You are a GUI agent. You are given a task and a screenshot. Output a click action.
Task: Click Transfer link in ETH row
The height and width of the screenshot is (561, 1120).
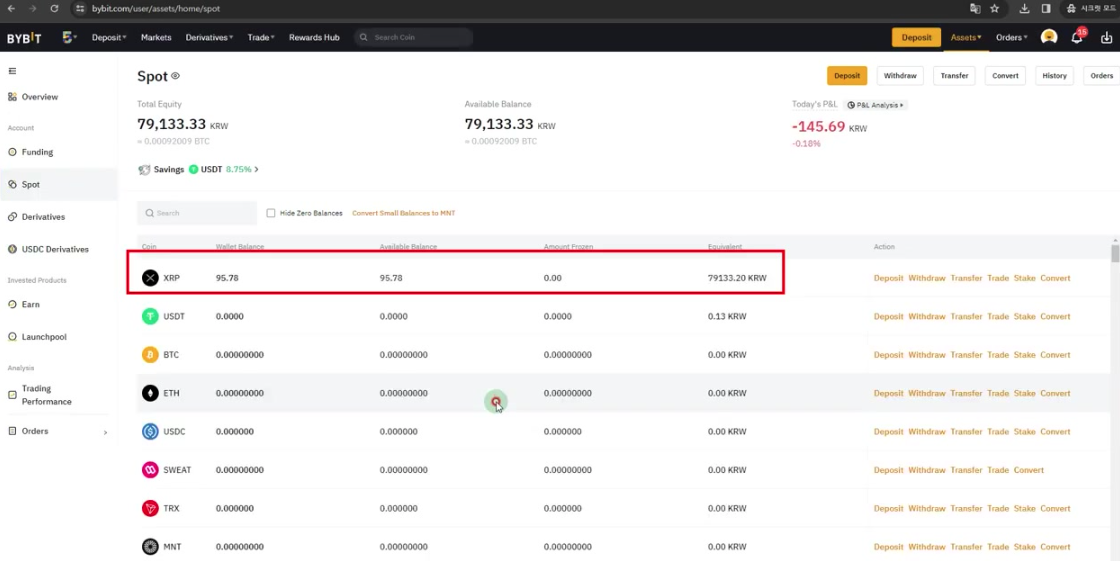pyautogui.click(x=966, y=394)
